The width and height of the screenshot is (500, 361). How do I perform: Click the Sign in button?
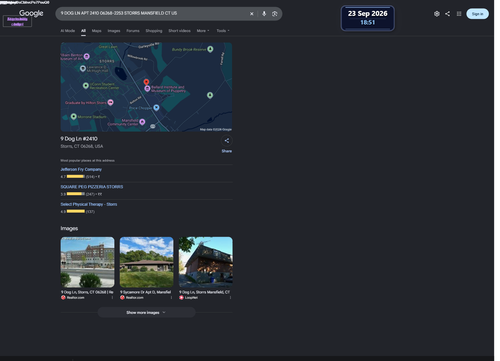click(x=477, y=14)
